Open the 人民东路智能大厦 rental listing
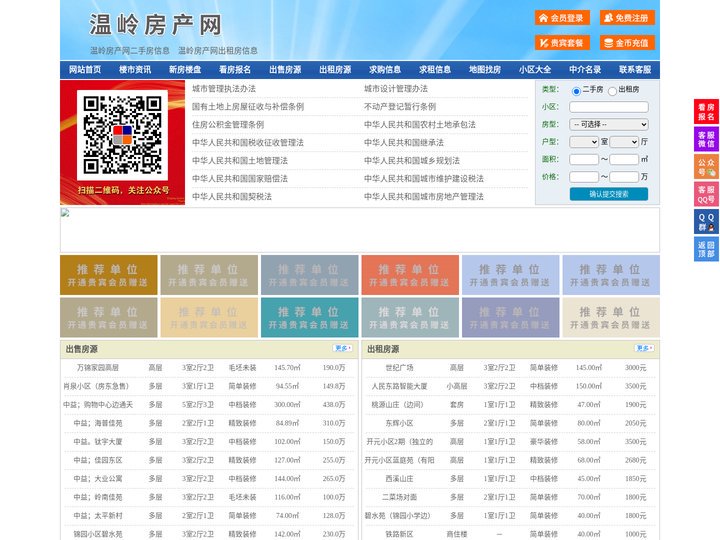 [399, 386]
